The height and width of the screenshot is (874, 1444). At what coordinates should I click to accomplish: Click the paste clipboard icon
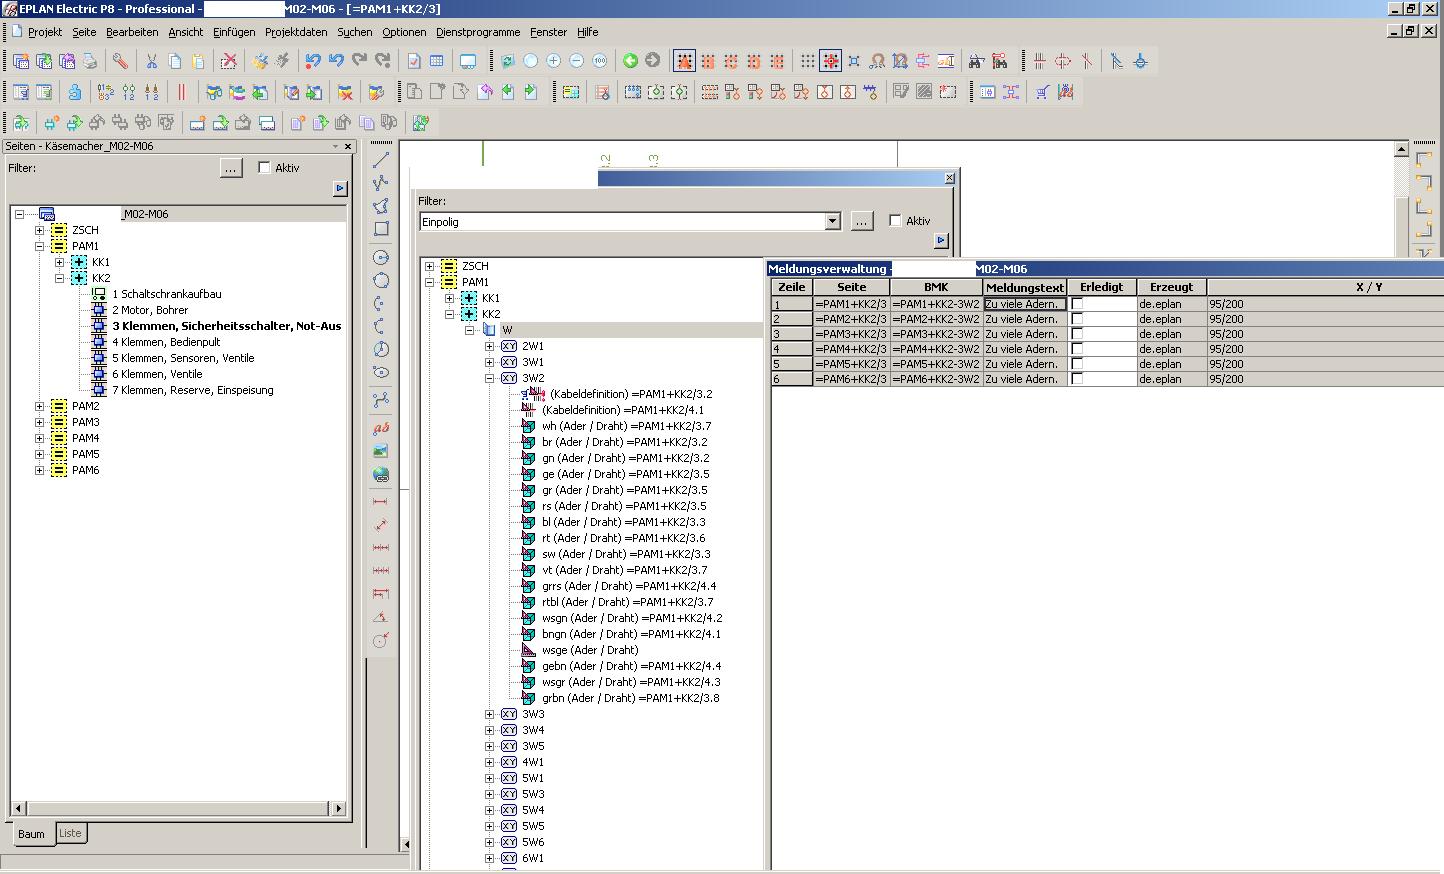(198, 61)
